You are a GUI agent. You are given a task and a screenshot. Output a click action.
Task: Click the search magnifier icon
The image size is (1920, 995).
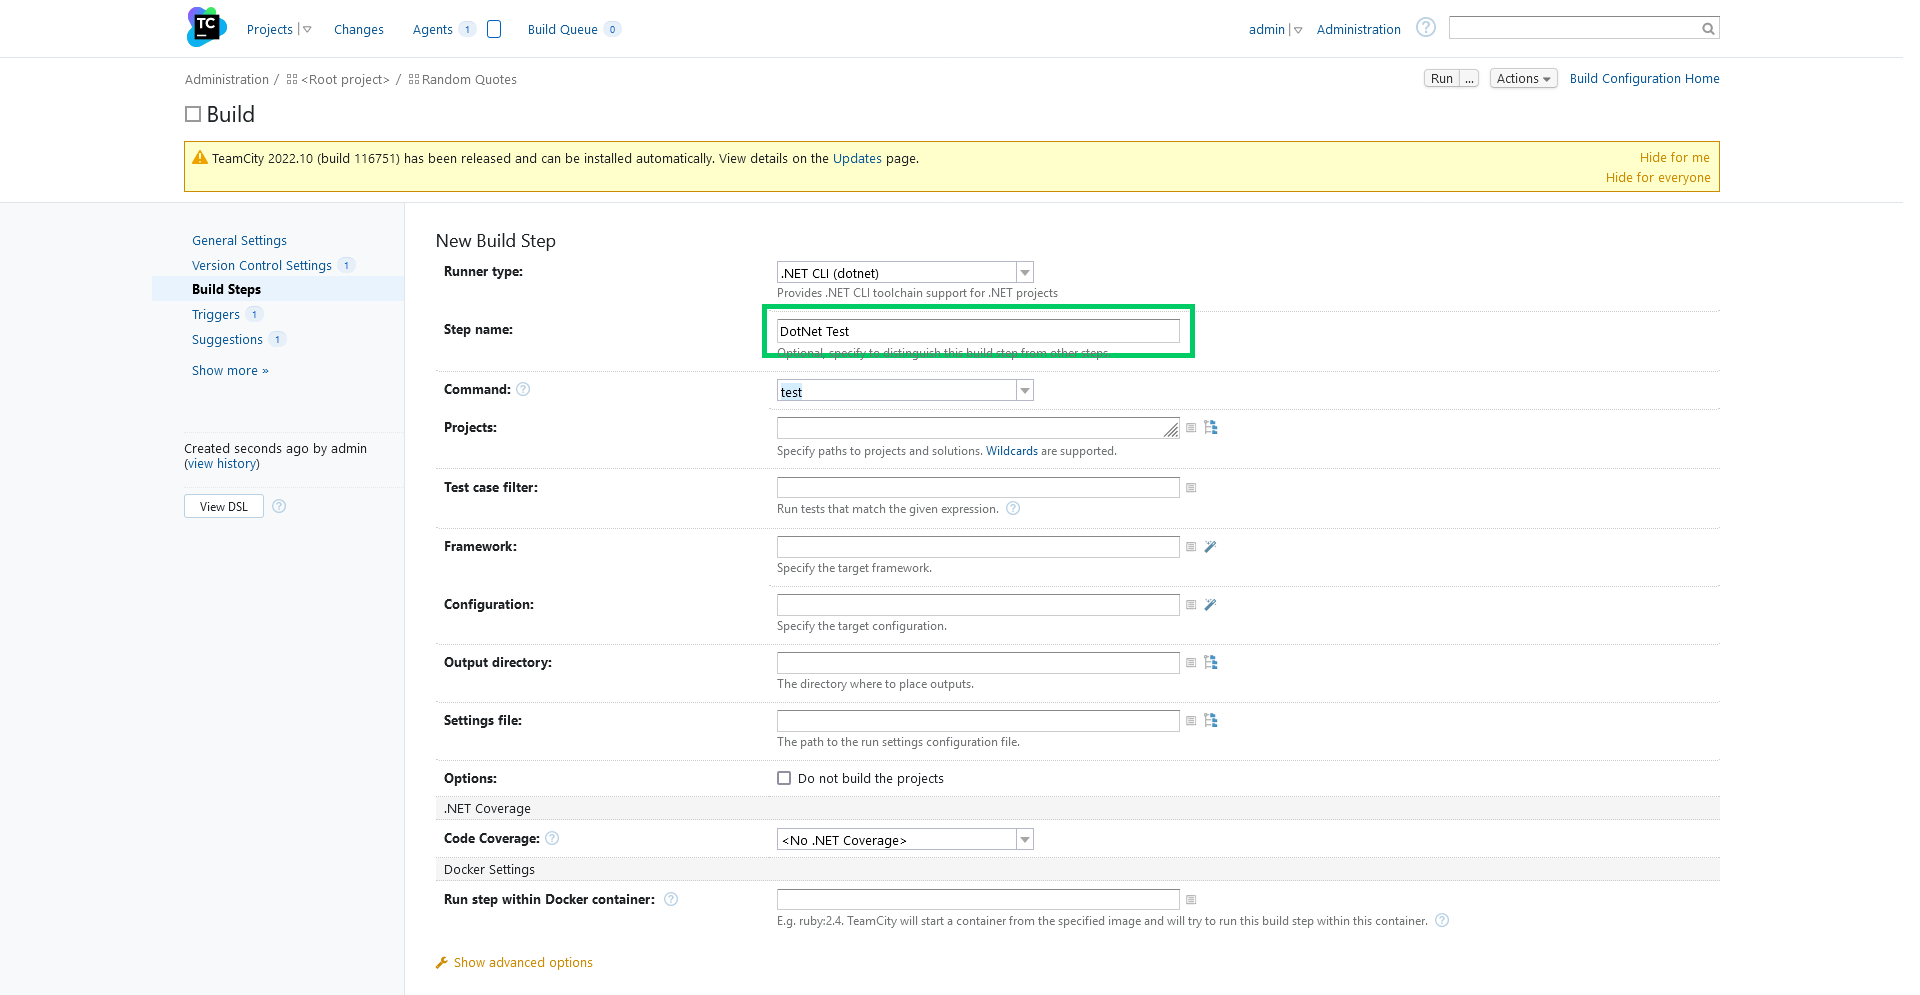[x=1708, y=29]
